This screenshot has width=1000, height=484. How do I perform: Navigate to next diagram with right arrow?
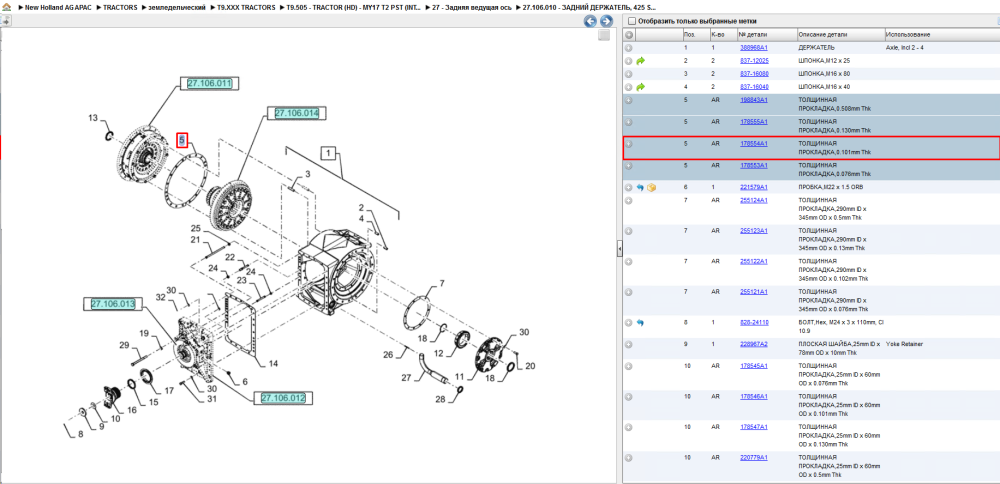(606, 21)
